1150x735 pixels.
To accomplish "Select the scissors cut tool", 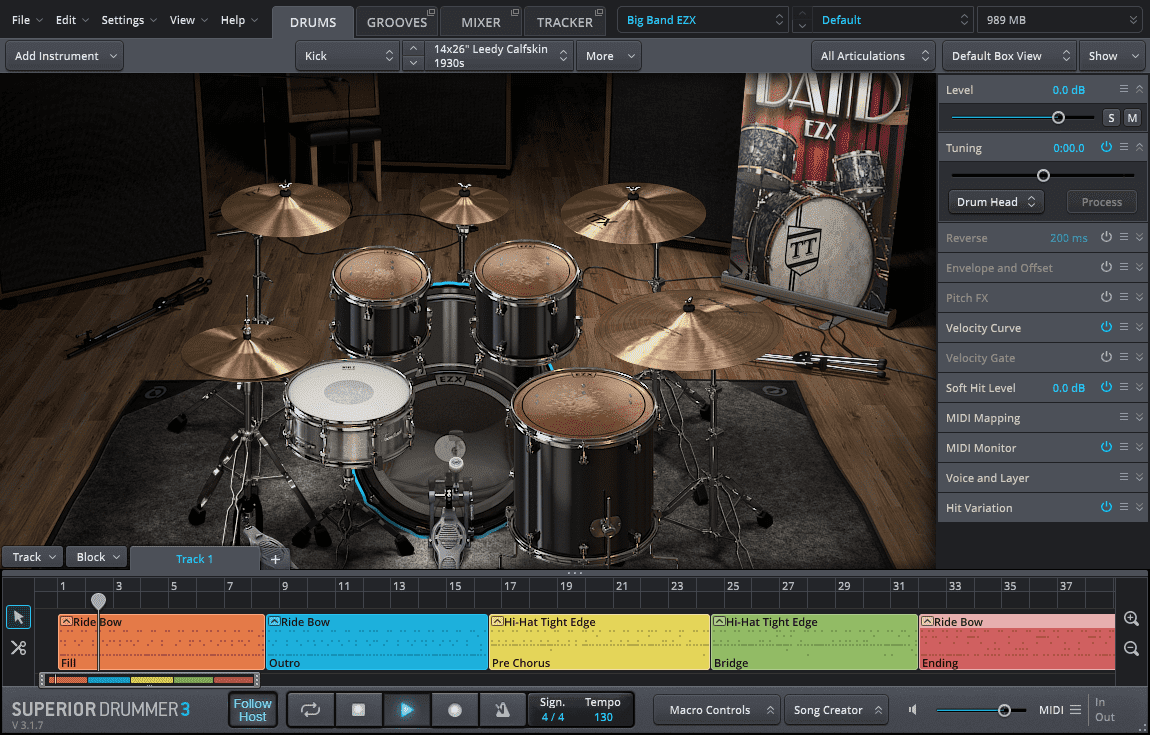I will click(x=18, y=648).
